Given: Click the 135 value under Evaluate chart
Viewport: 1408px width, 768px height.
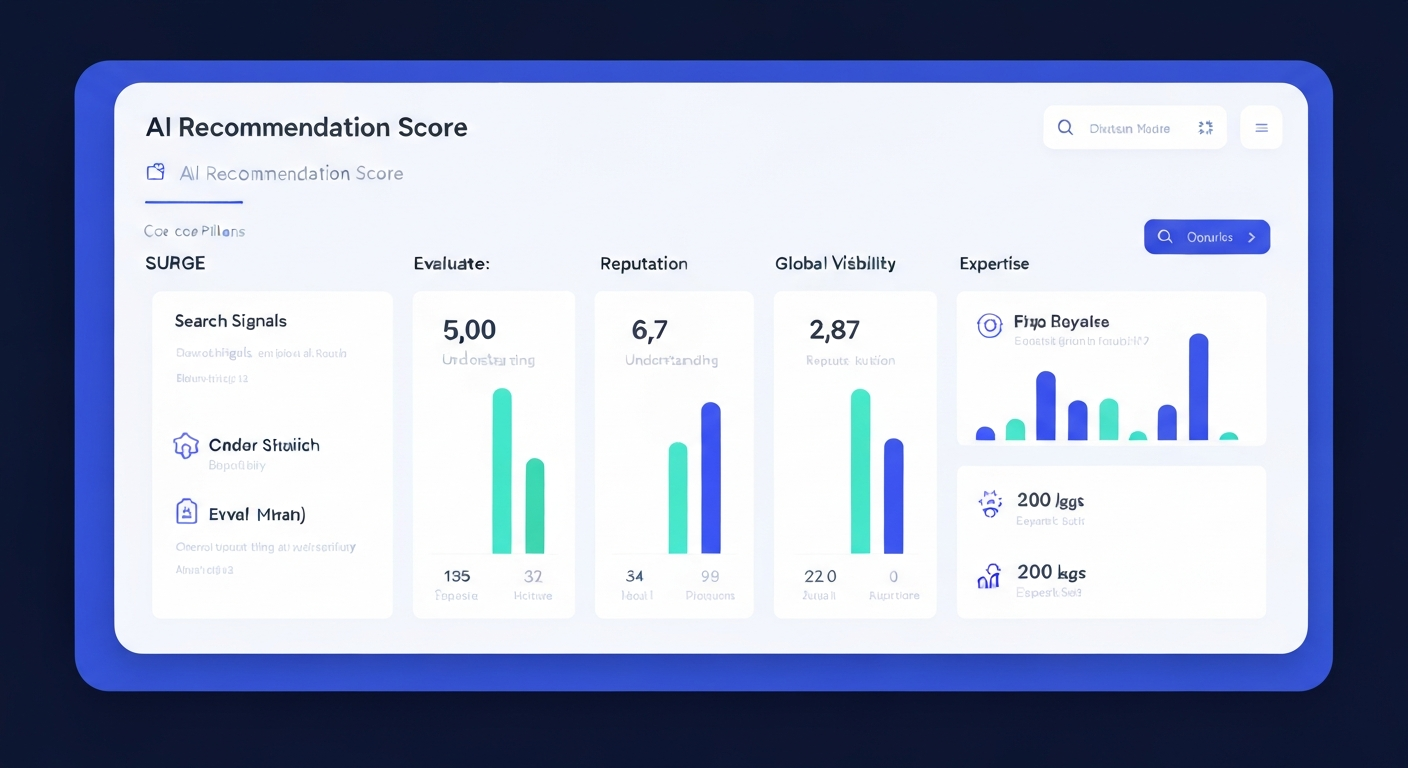Looking at the screenshot, I should [457, 576].
